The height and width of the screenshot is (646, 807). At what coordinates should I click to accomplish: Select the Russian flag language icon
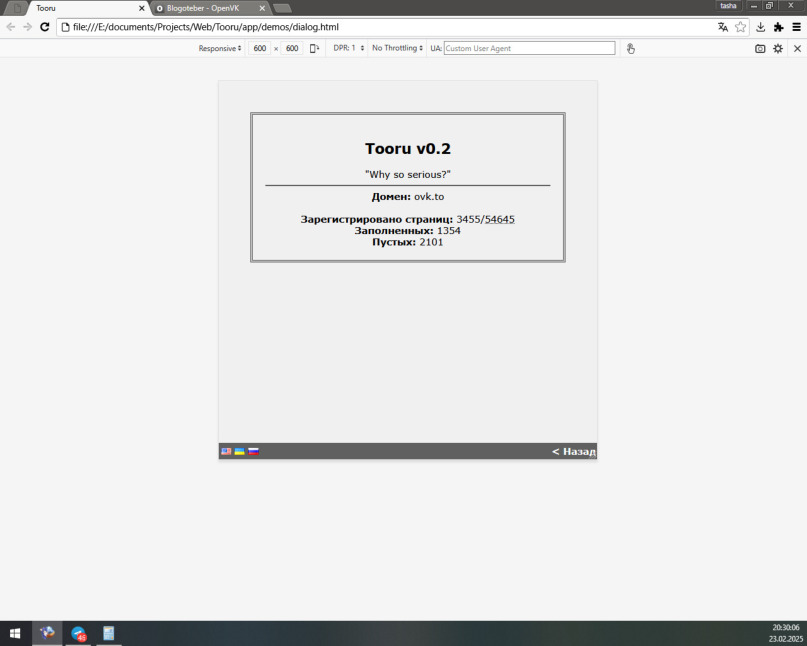pos(253,451)
